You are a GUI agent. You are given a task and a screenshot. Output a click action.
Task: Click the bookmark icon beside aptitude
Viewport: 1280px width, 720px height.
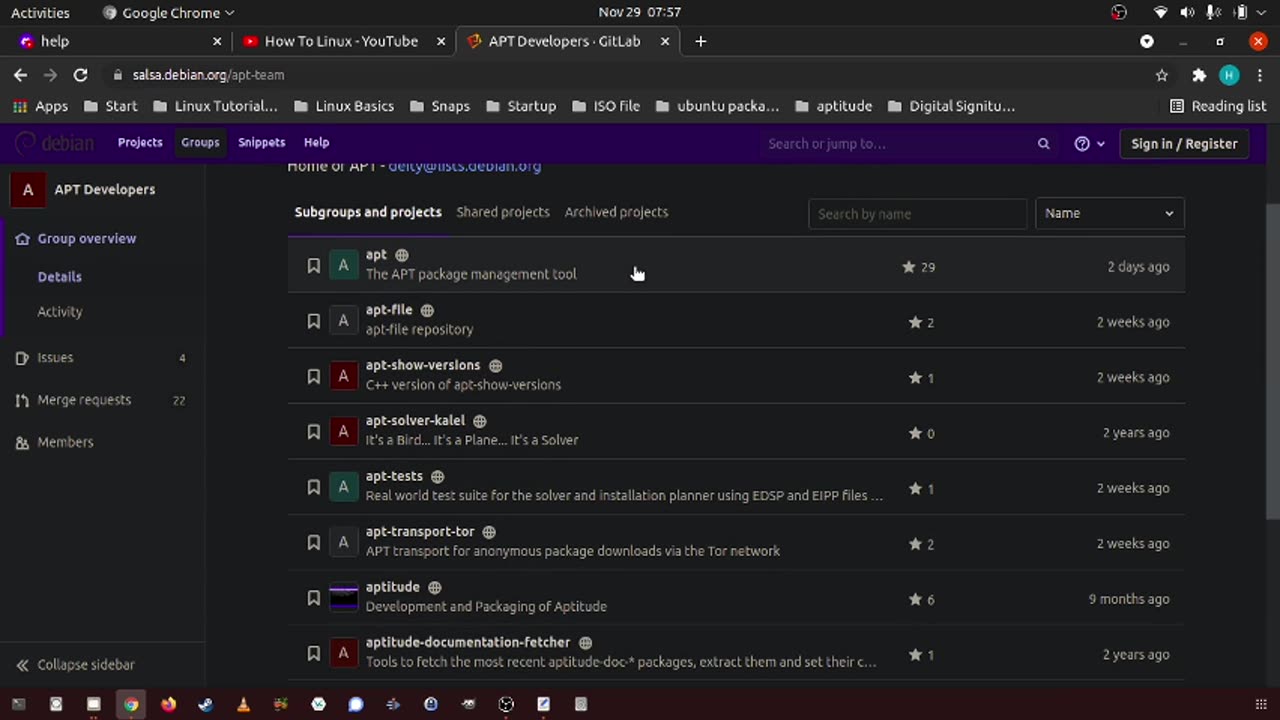point(313,598)
